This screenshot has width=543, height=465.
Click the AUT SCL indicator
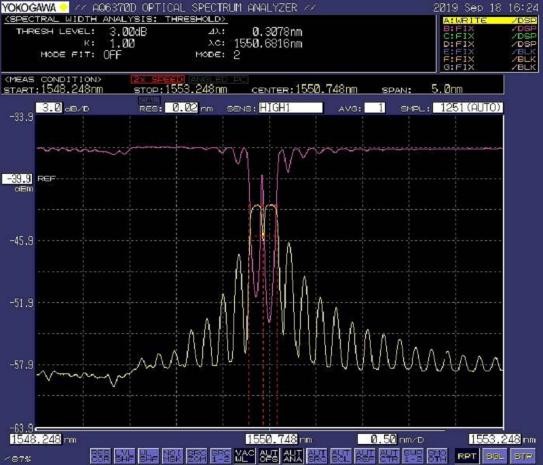[x=341, y=456]
